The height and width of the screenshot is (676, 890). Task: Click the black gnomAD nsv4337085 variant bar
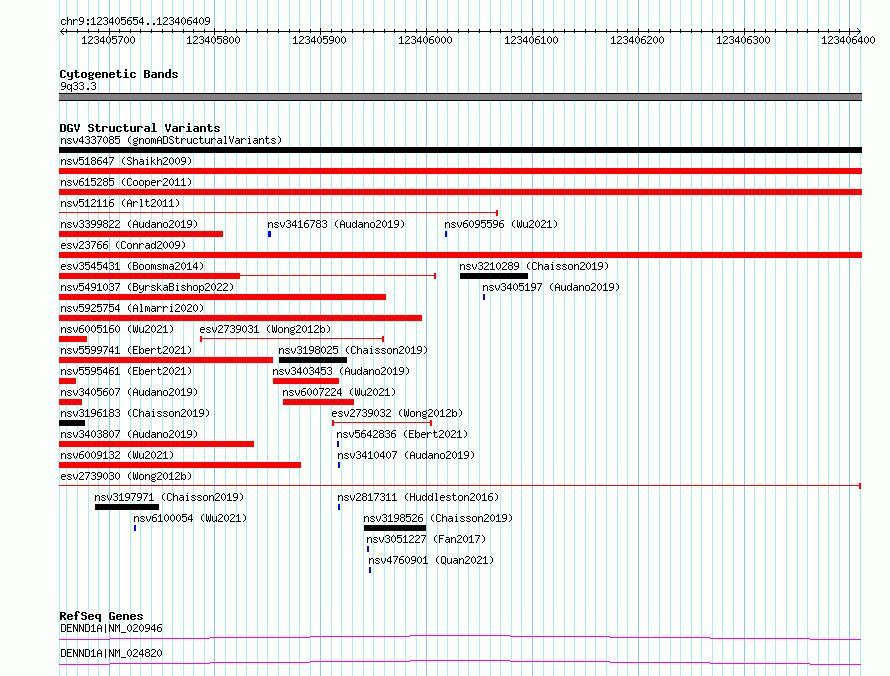[460, 150]
